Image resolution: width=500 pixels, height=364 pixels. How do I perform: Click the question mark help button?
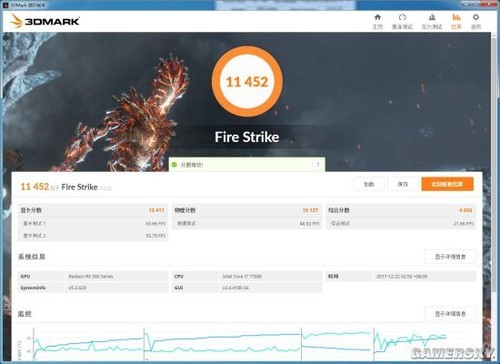coord(318,165)
